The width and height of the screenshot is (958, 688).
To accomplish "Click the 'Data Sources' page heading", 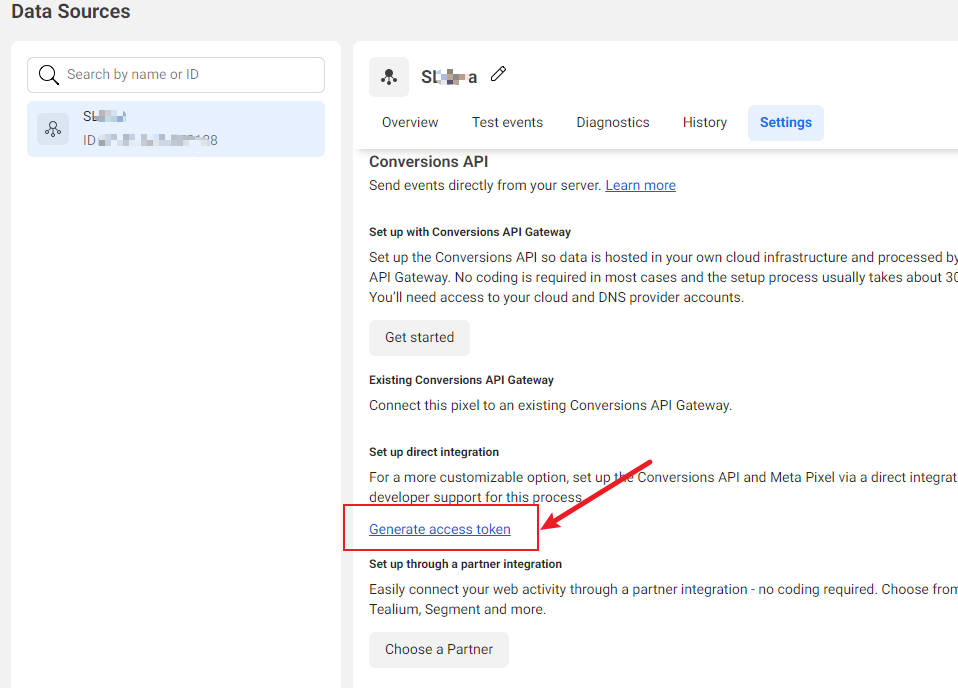I will (71, 12).
